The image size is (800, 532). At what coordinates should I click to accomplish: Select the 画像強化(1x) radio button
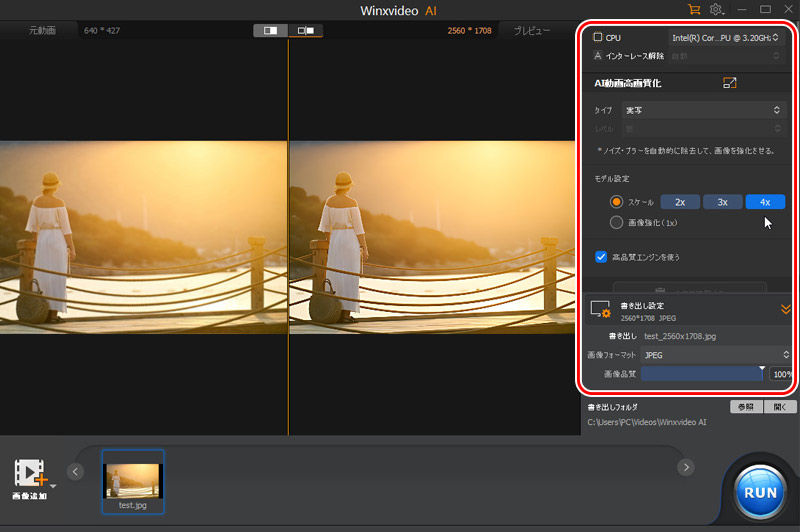point(616,222)
